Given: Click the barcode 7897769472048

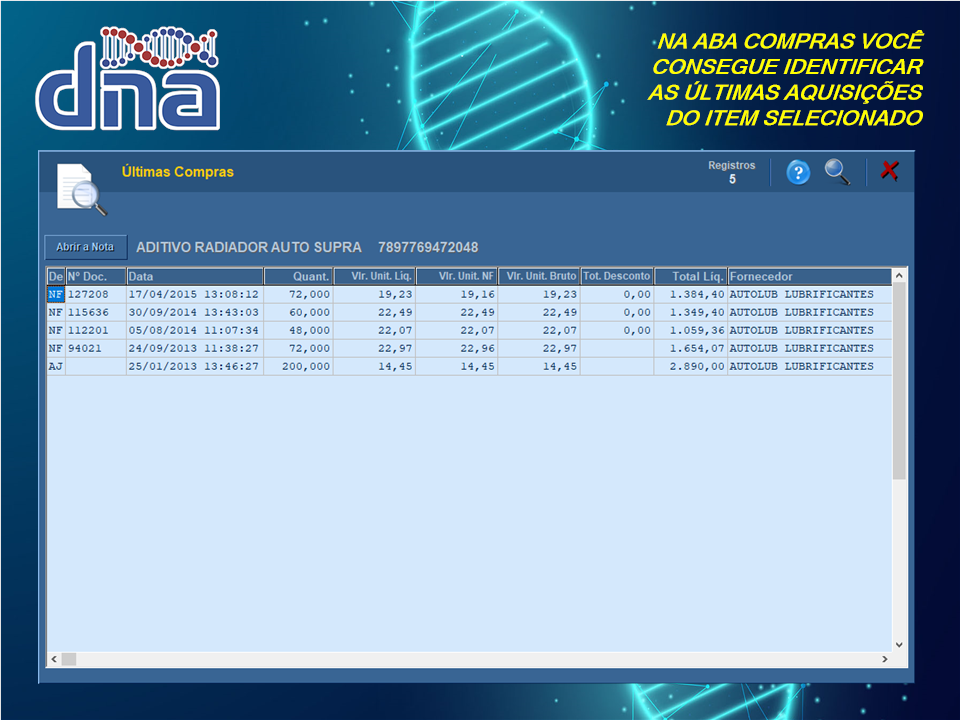Looking at the screenshot, I should point(428,247).
